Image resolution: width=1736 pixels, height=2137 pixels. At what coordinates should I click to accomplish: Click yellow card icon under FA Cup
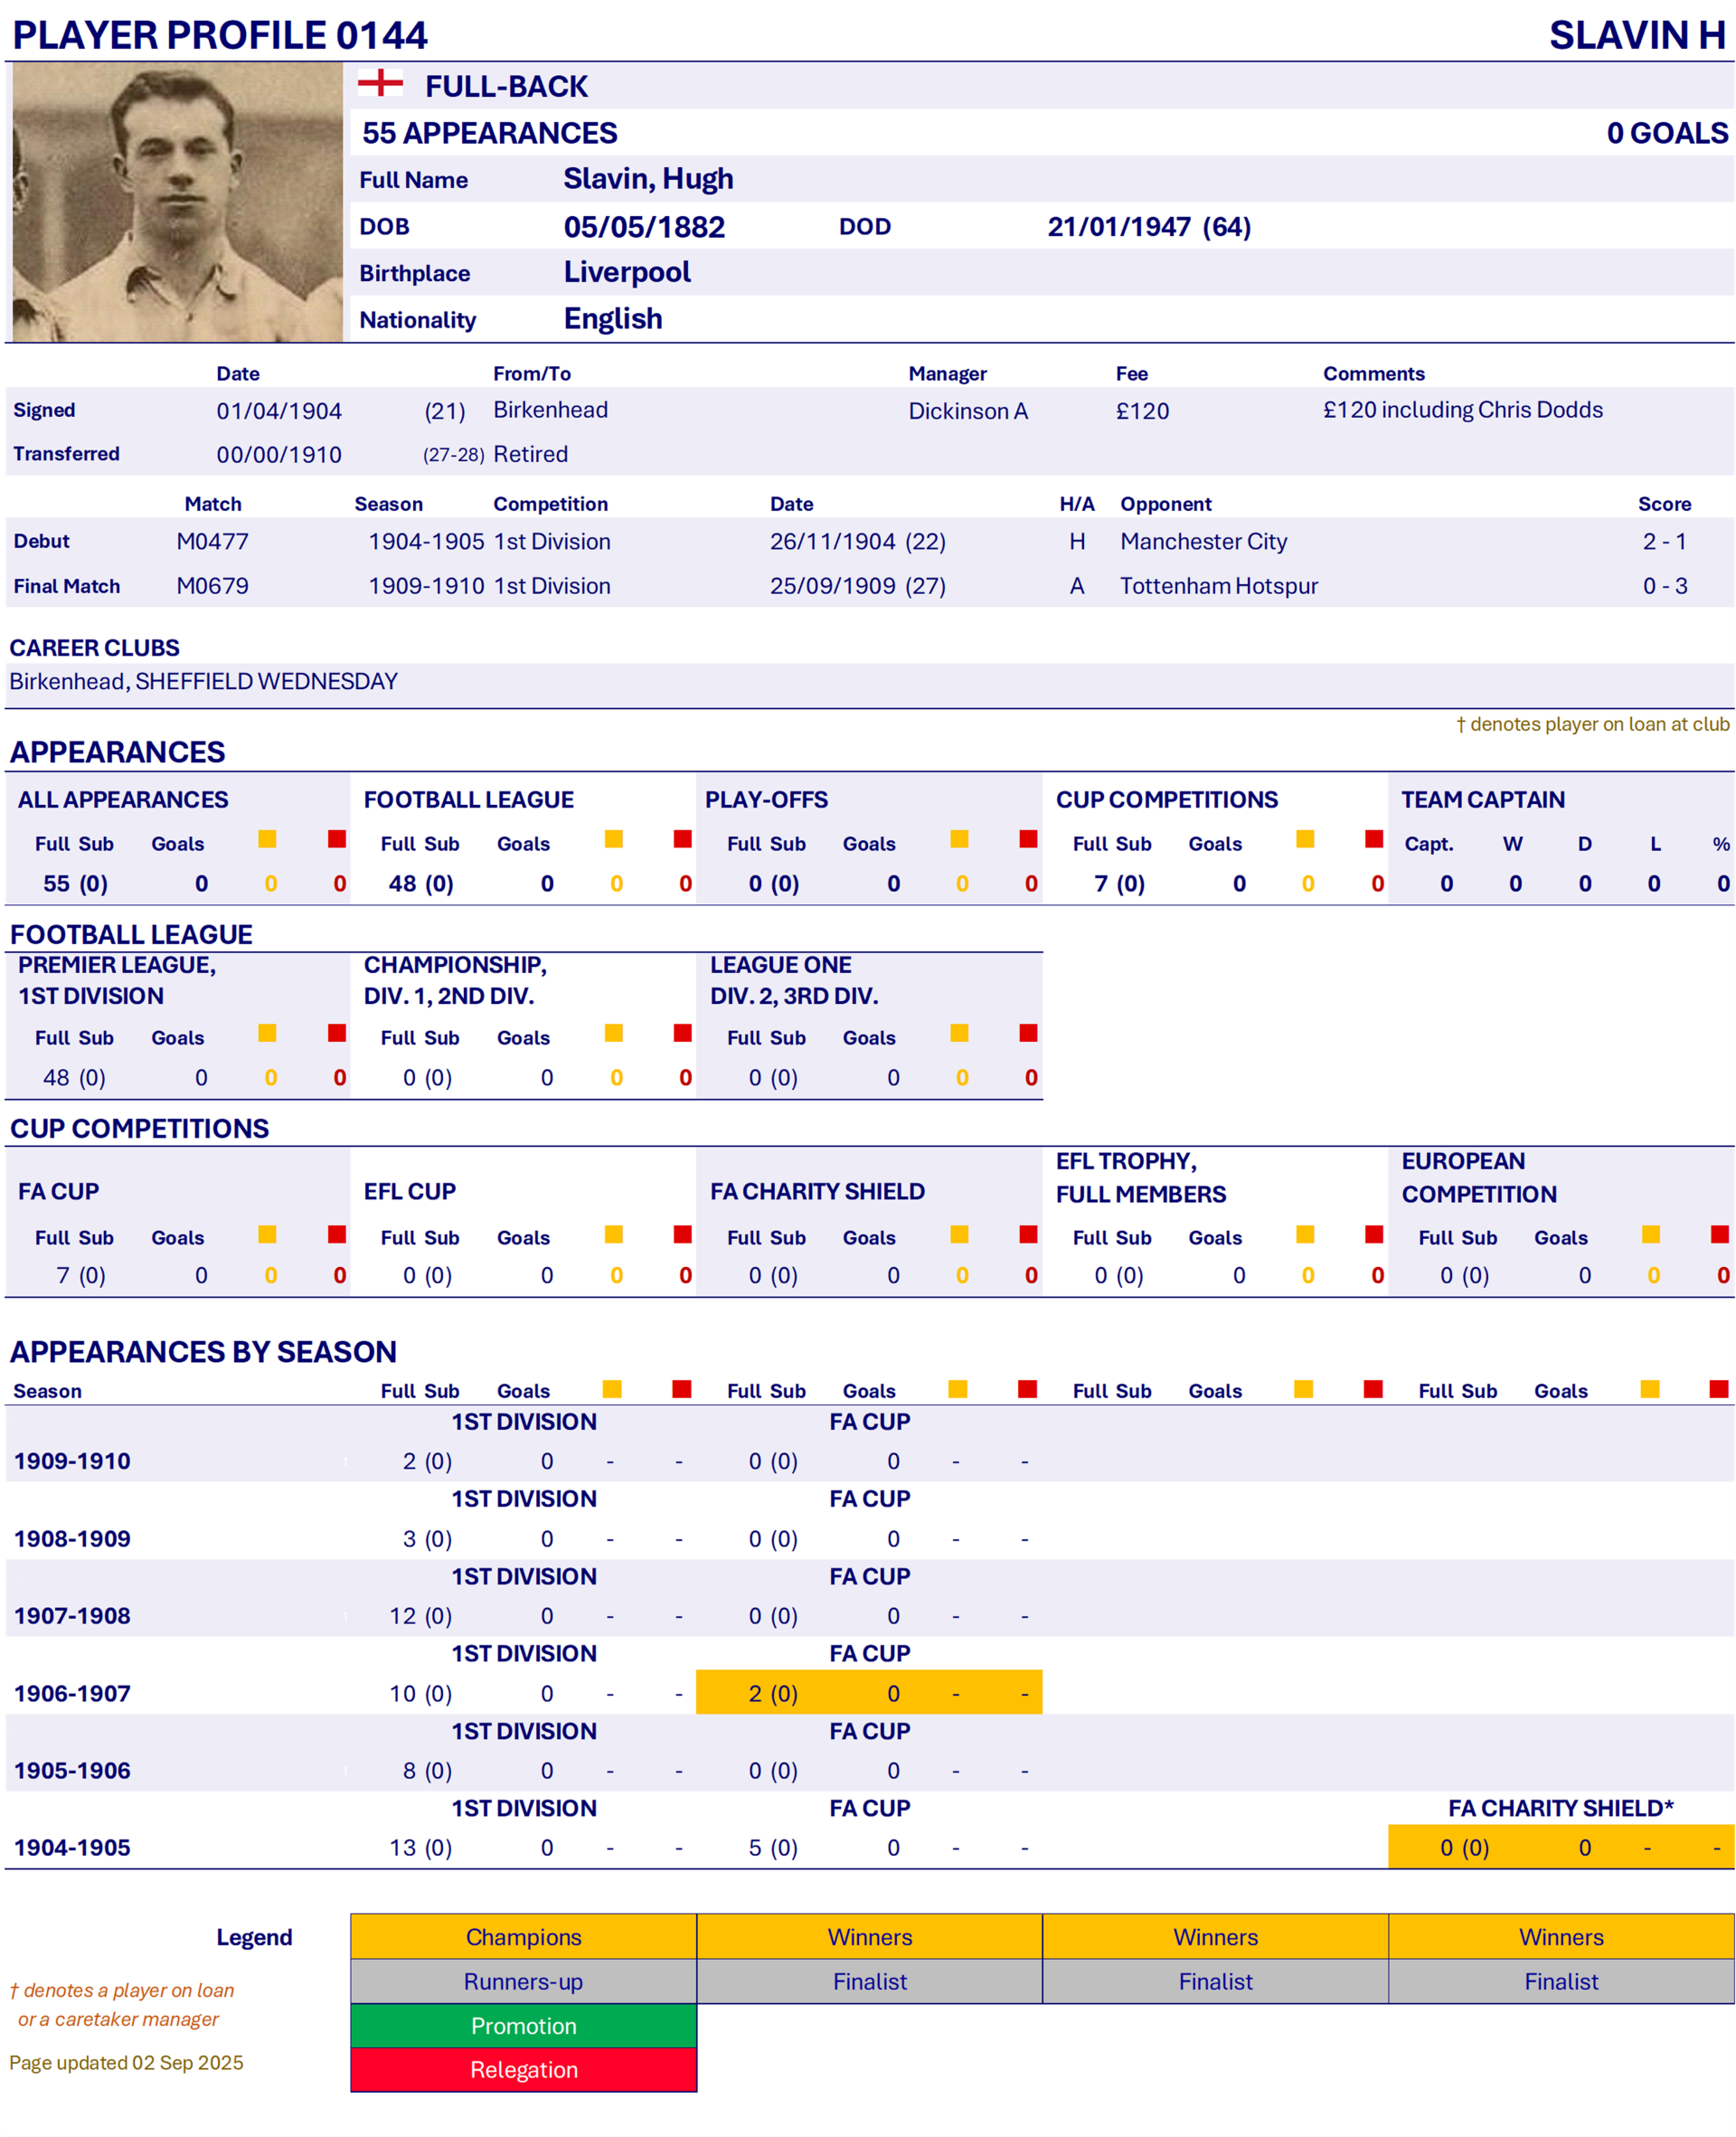267,1234
